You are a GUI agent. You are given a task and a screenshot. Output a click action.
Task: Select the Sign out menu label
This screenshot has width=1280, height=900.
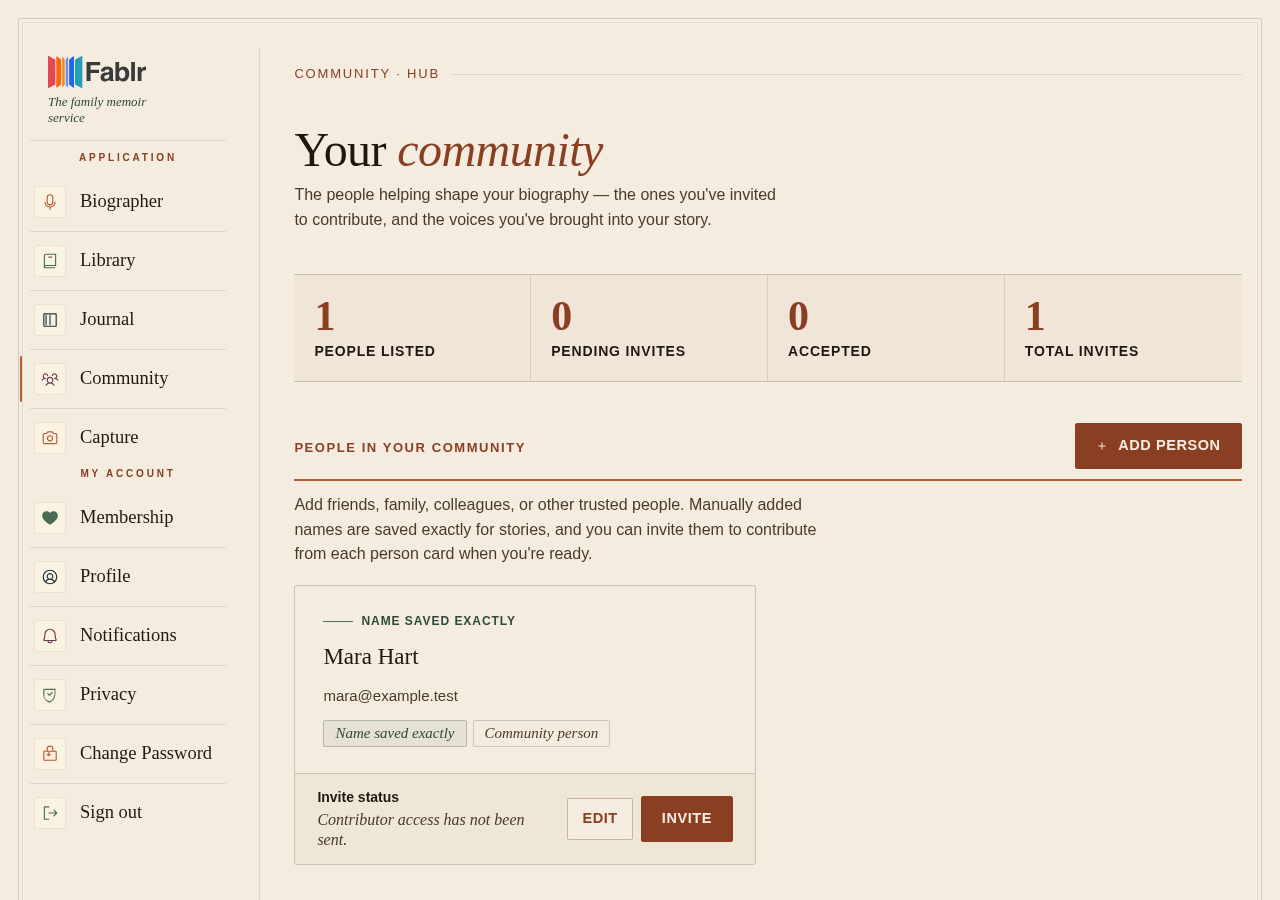pos(111,812)
